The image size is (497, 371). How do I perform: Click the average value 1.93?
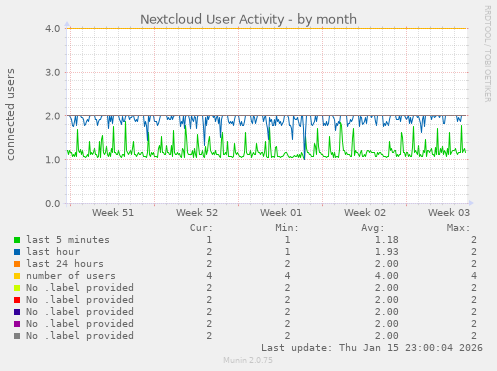click(387, 252)
